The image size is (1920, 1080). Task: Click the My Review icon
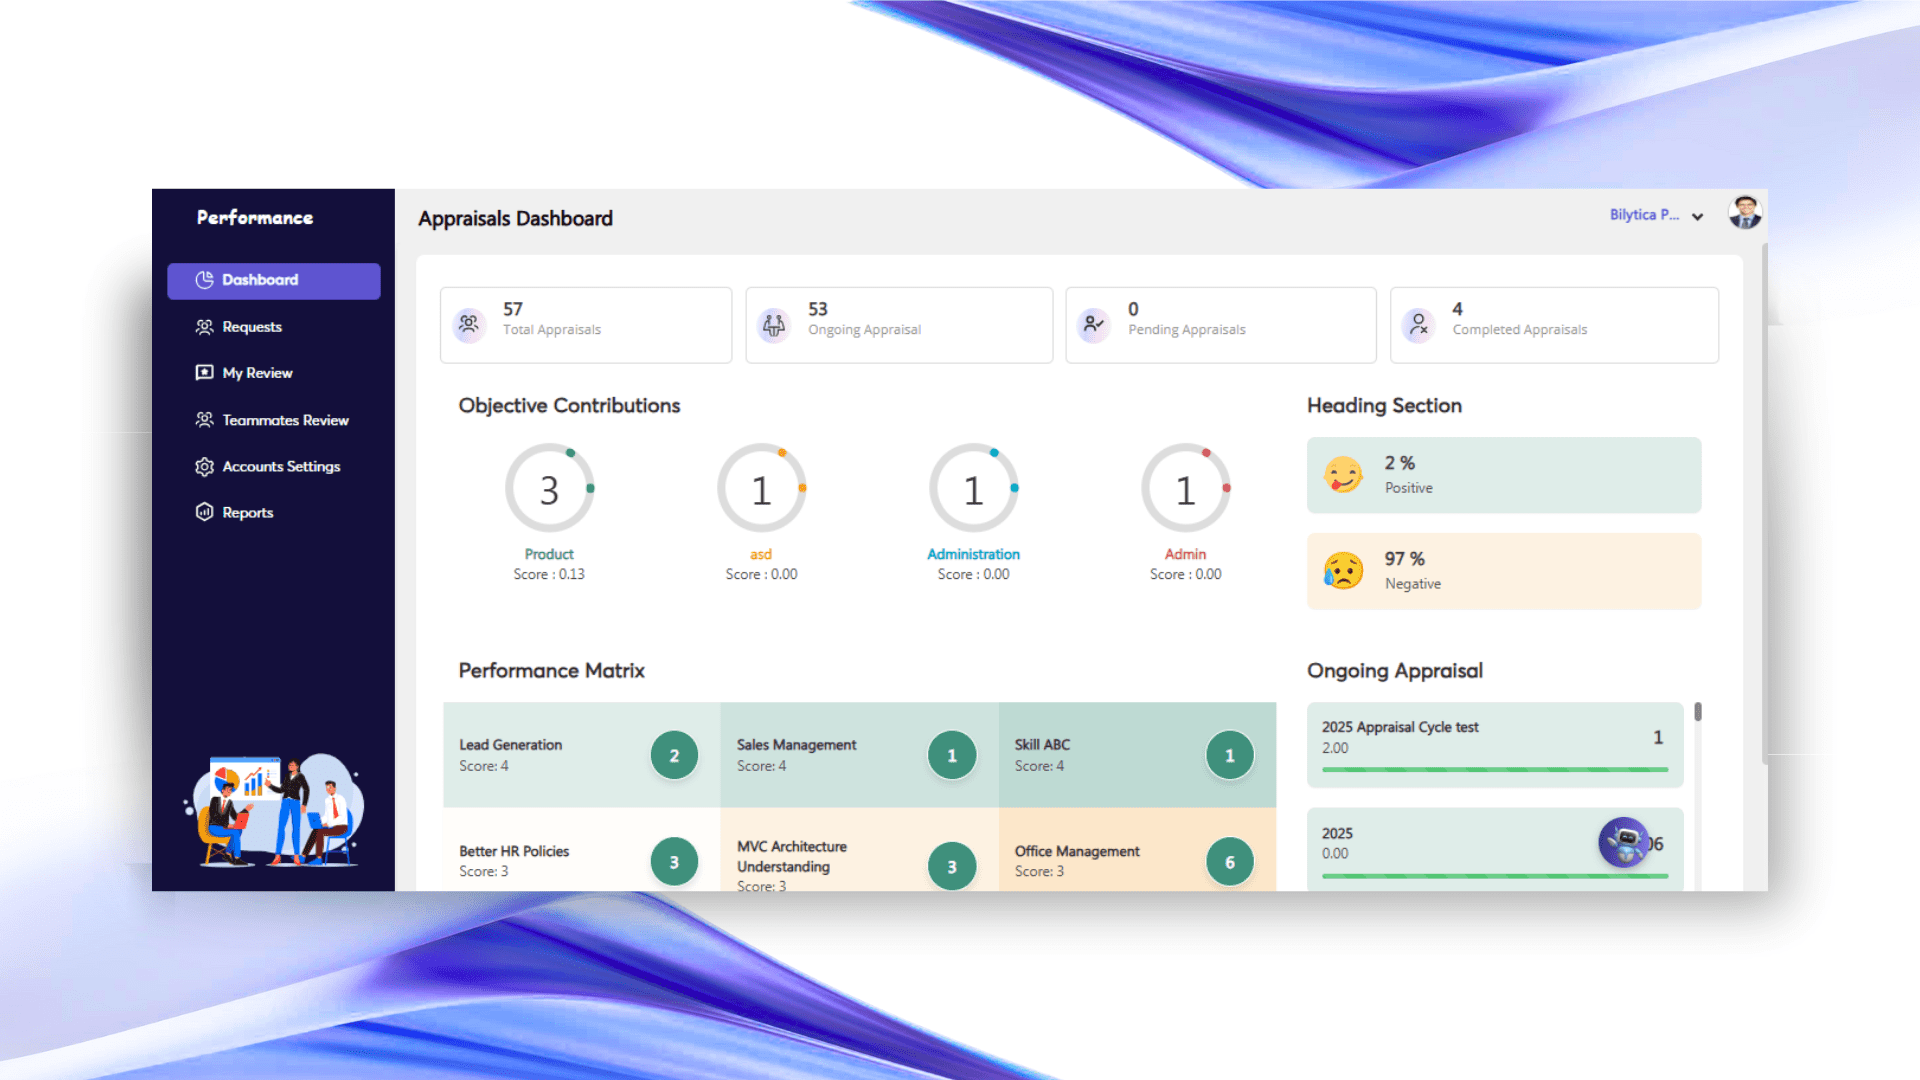204,373
